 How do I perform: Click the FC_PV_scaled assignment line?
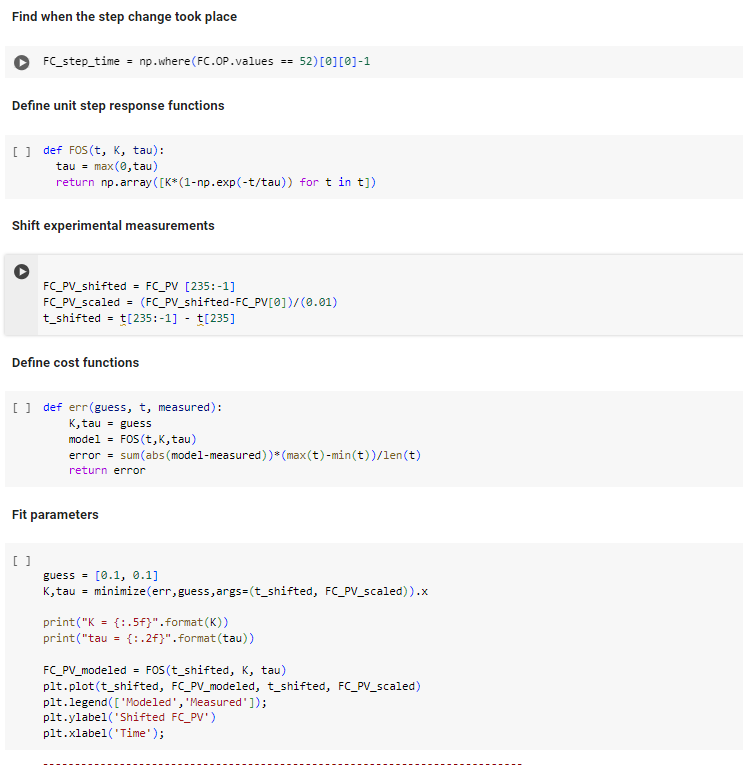[x=190, y=302]
